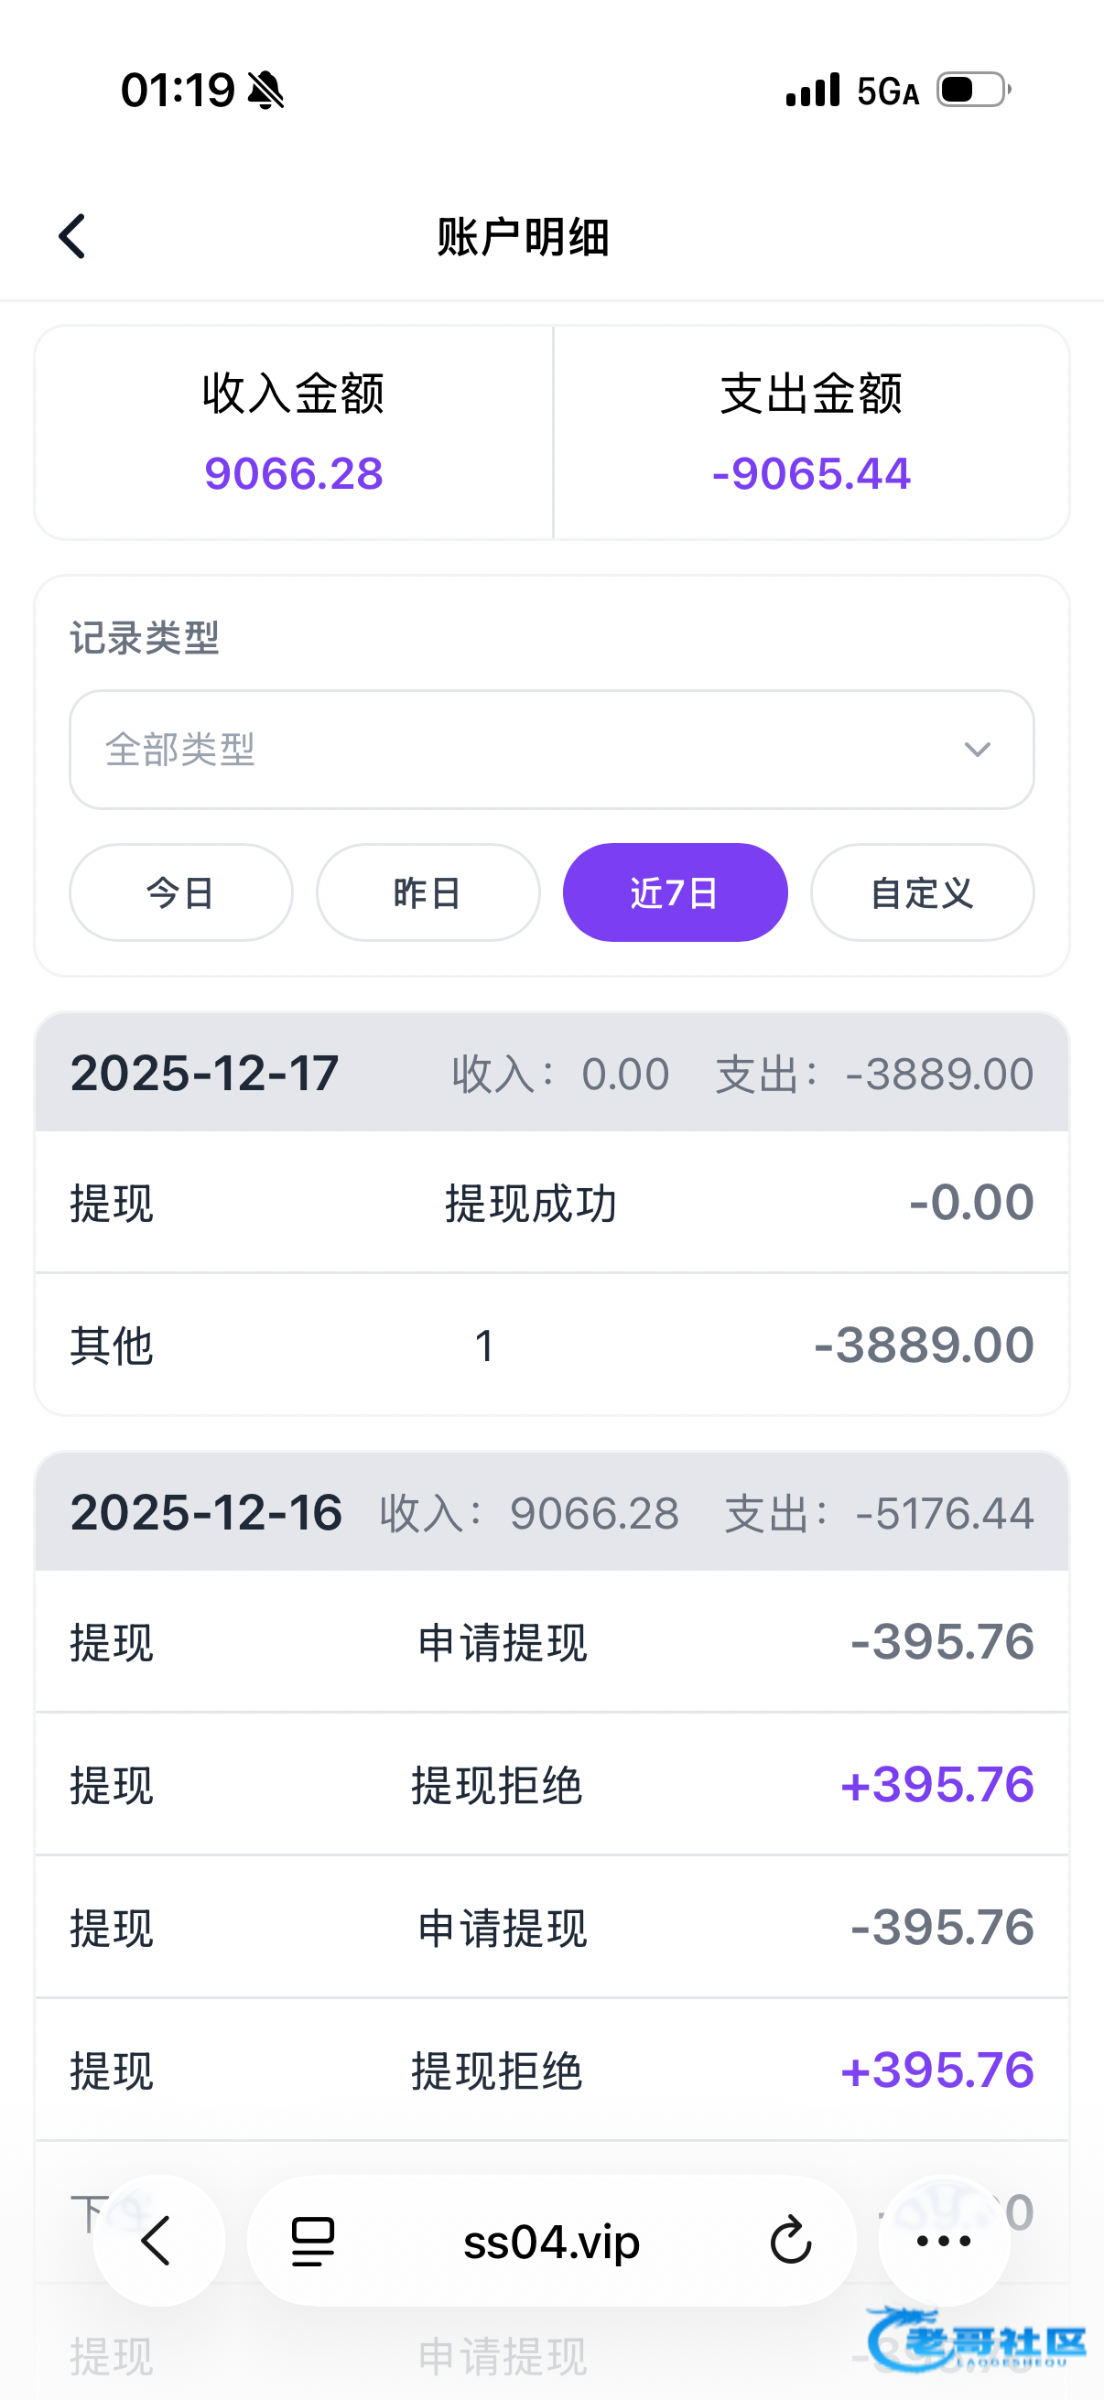
Task: Tap the ss04.vip address bar
Action: 551,2241
